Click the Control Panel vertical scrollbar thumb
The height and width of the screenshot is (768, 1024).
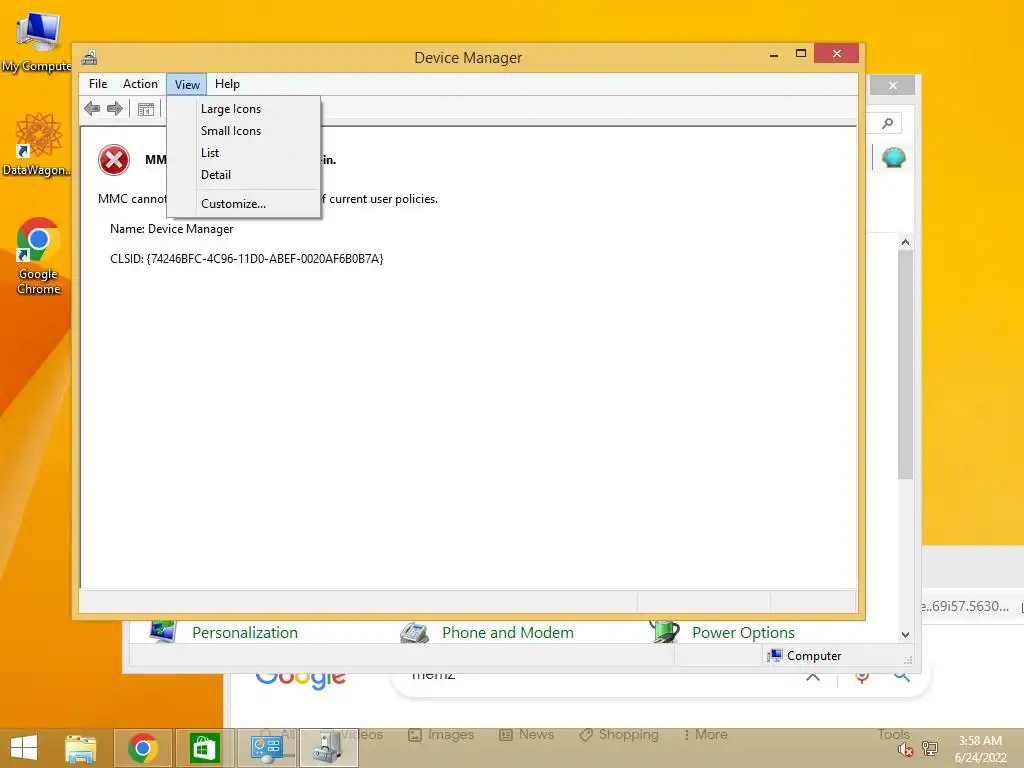click(905, 364)
